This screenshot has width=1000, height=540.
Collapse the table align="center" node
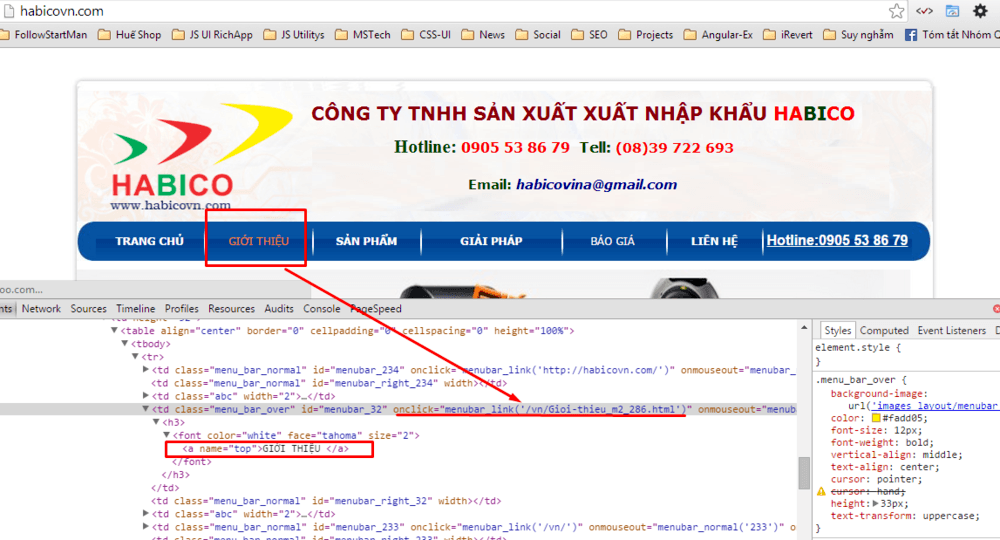click(x=114, y=330)
